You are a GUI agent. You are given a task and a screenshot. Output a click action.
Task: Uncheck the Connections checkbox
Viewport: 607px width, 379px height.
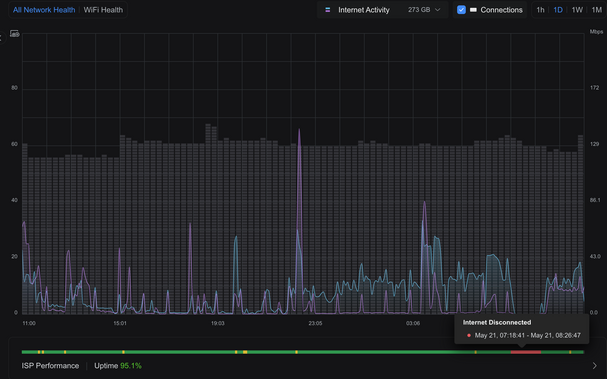pyautogui.click(x=461, y=10)
